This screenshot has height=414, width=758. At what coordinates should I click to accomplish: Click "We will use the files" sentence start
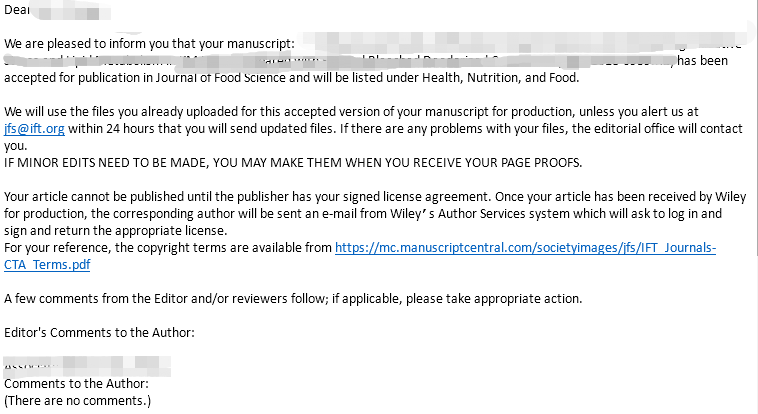click(x=70, y=110)
